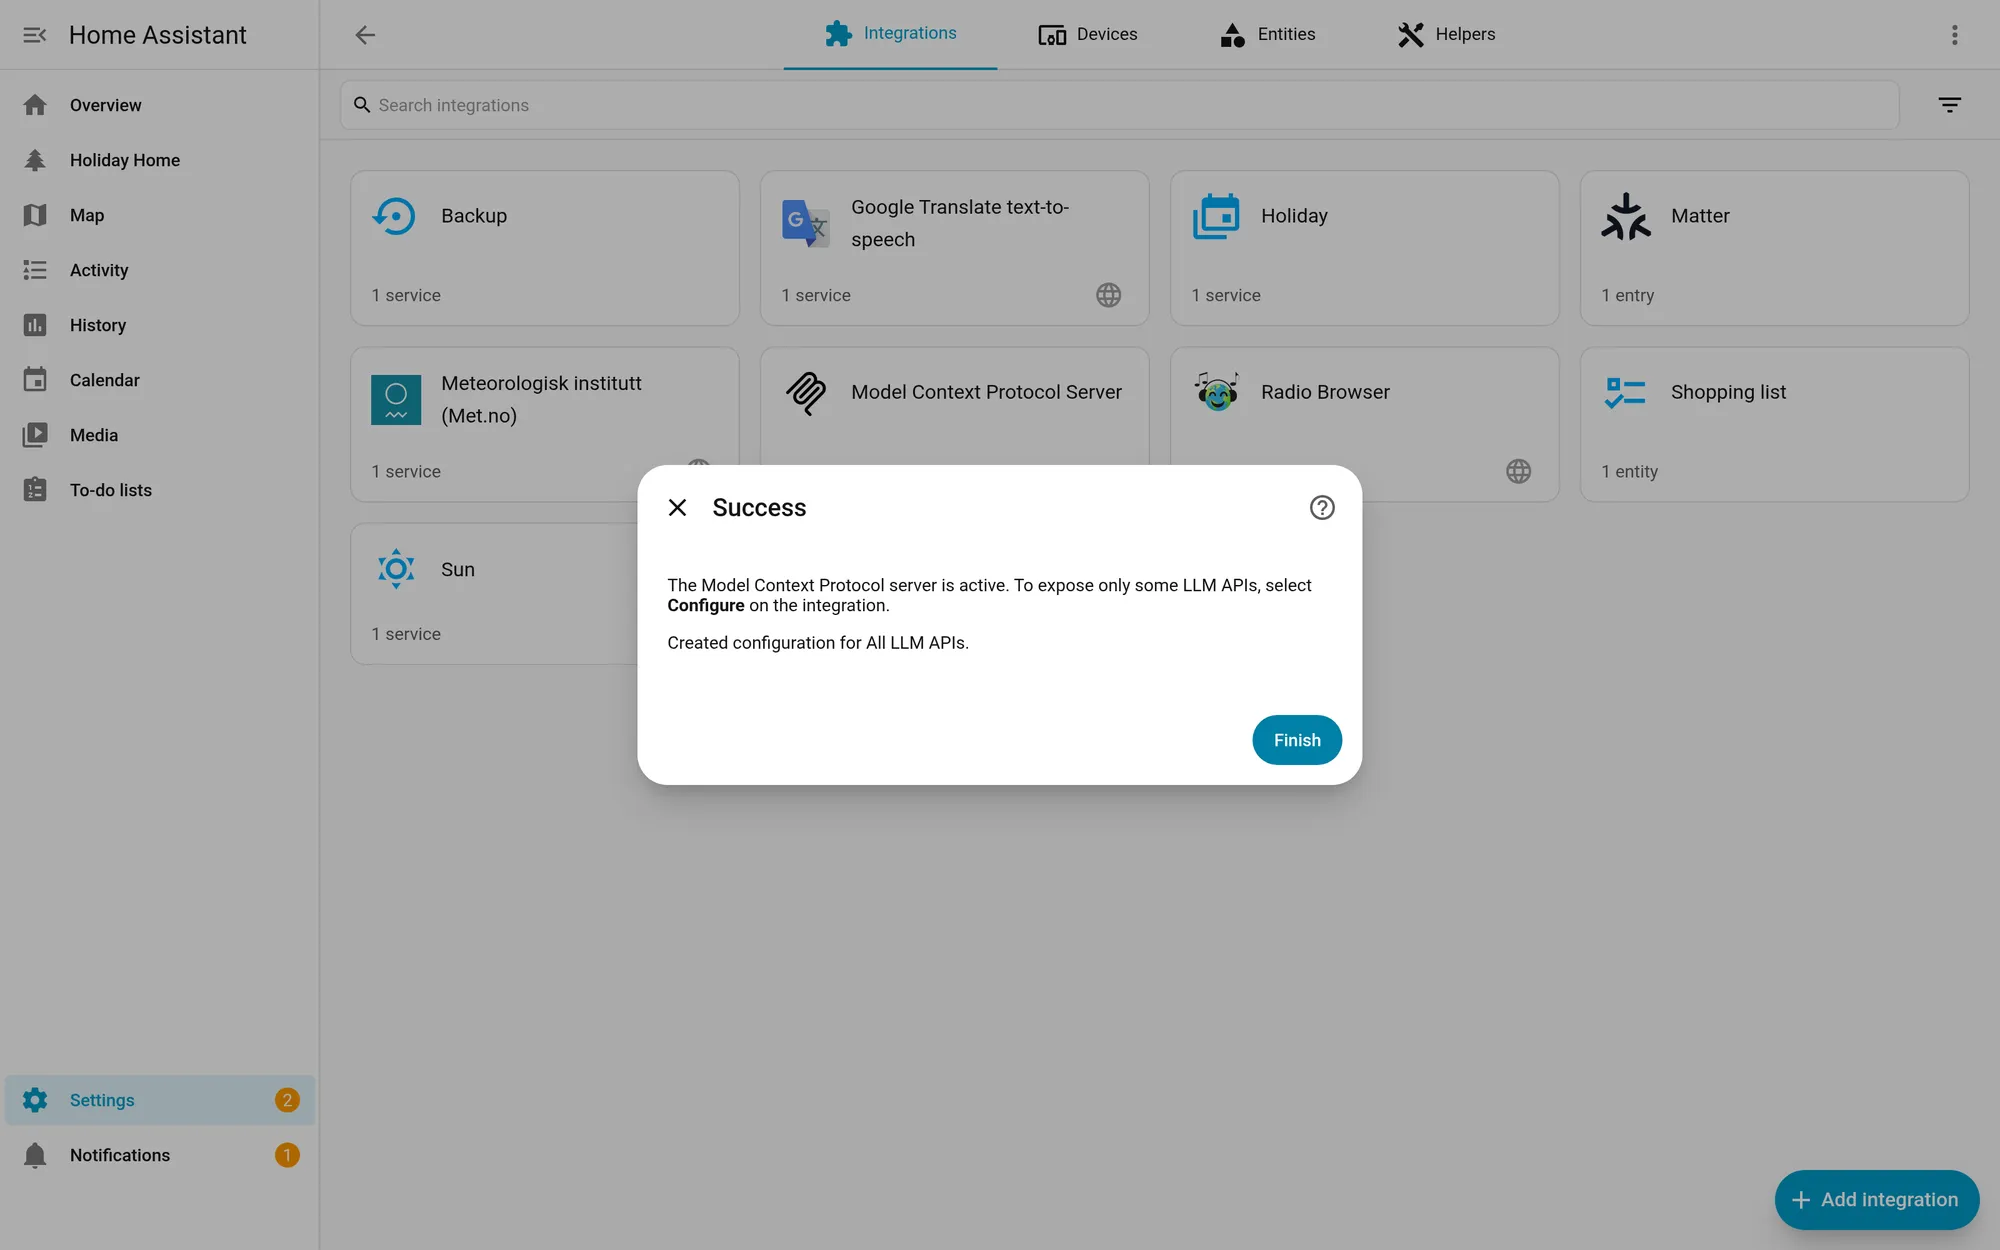Click the Holiday integration calendar icon
The height and width of the screenshot is (1250, 2000).
(1215, 216)
